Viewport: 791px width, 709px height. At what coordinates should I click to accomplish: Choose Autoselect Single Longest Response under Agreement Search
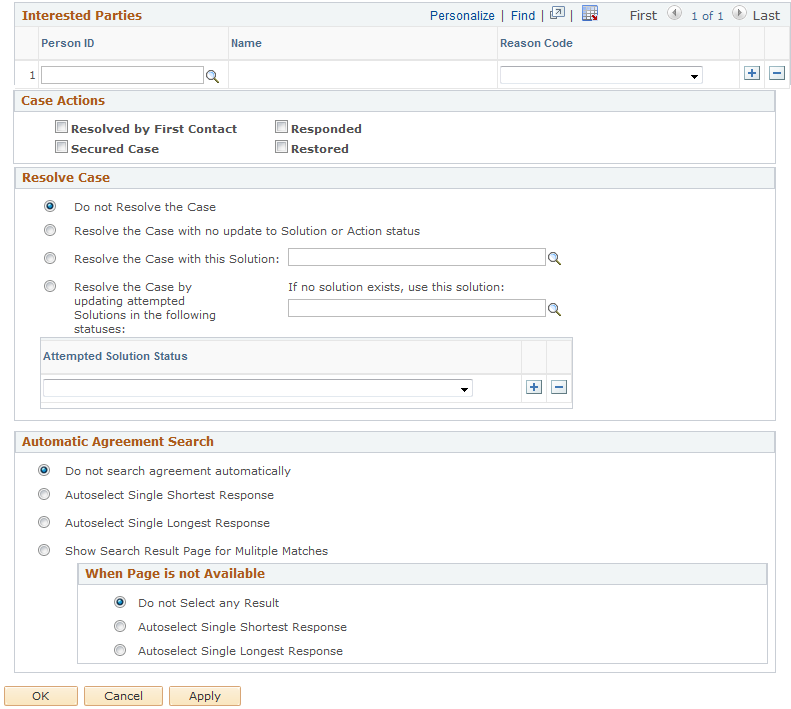[44, 522]
